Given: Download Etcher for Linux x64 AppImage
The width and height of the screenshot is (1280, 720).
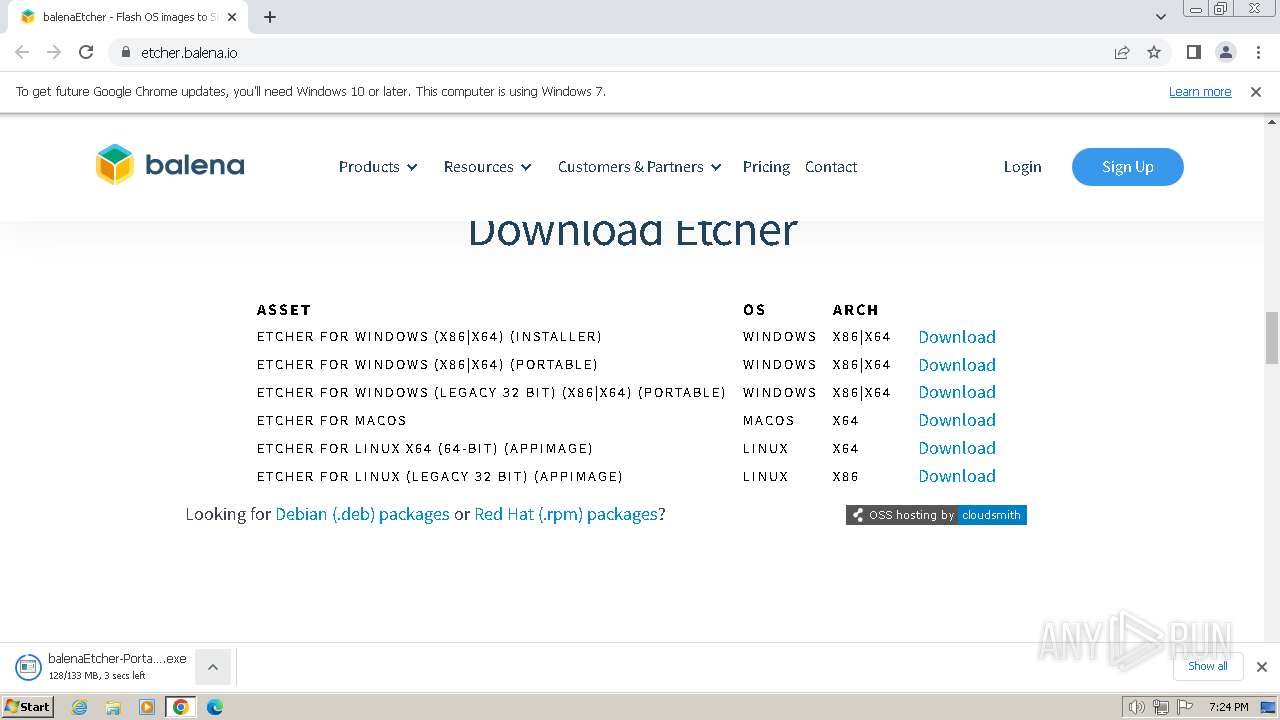Looking at the screenshot, I should click(x=957, y=448).
